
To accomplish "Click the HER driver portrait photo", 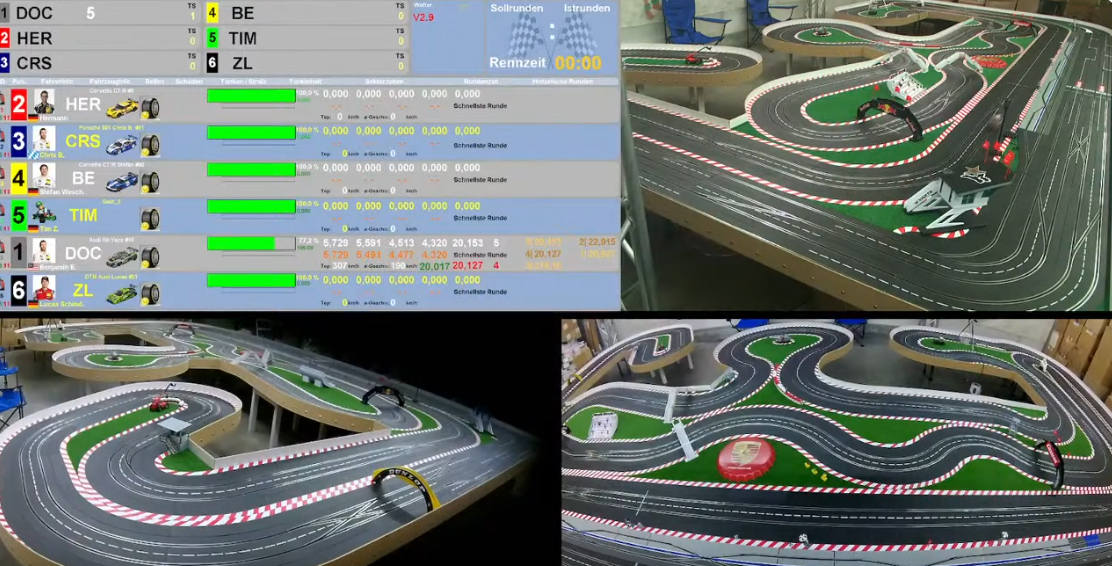I will 43,103.
